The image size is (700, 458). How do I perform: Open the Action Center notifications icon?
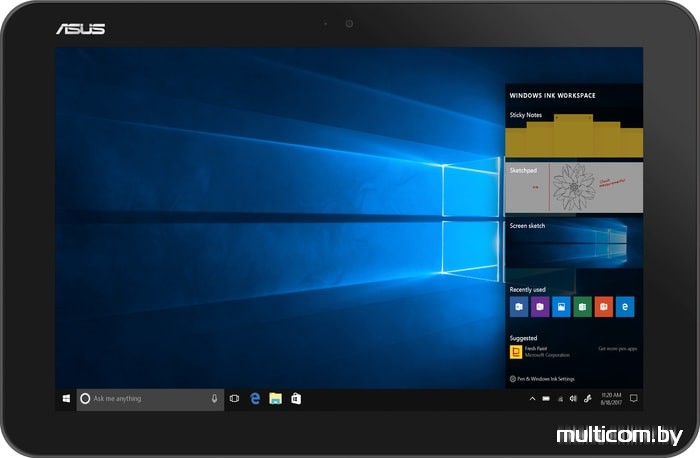633,398
